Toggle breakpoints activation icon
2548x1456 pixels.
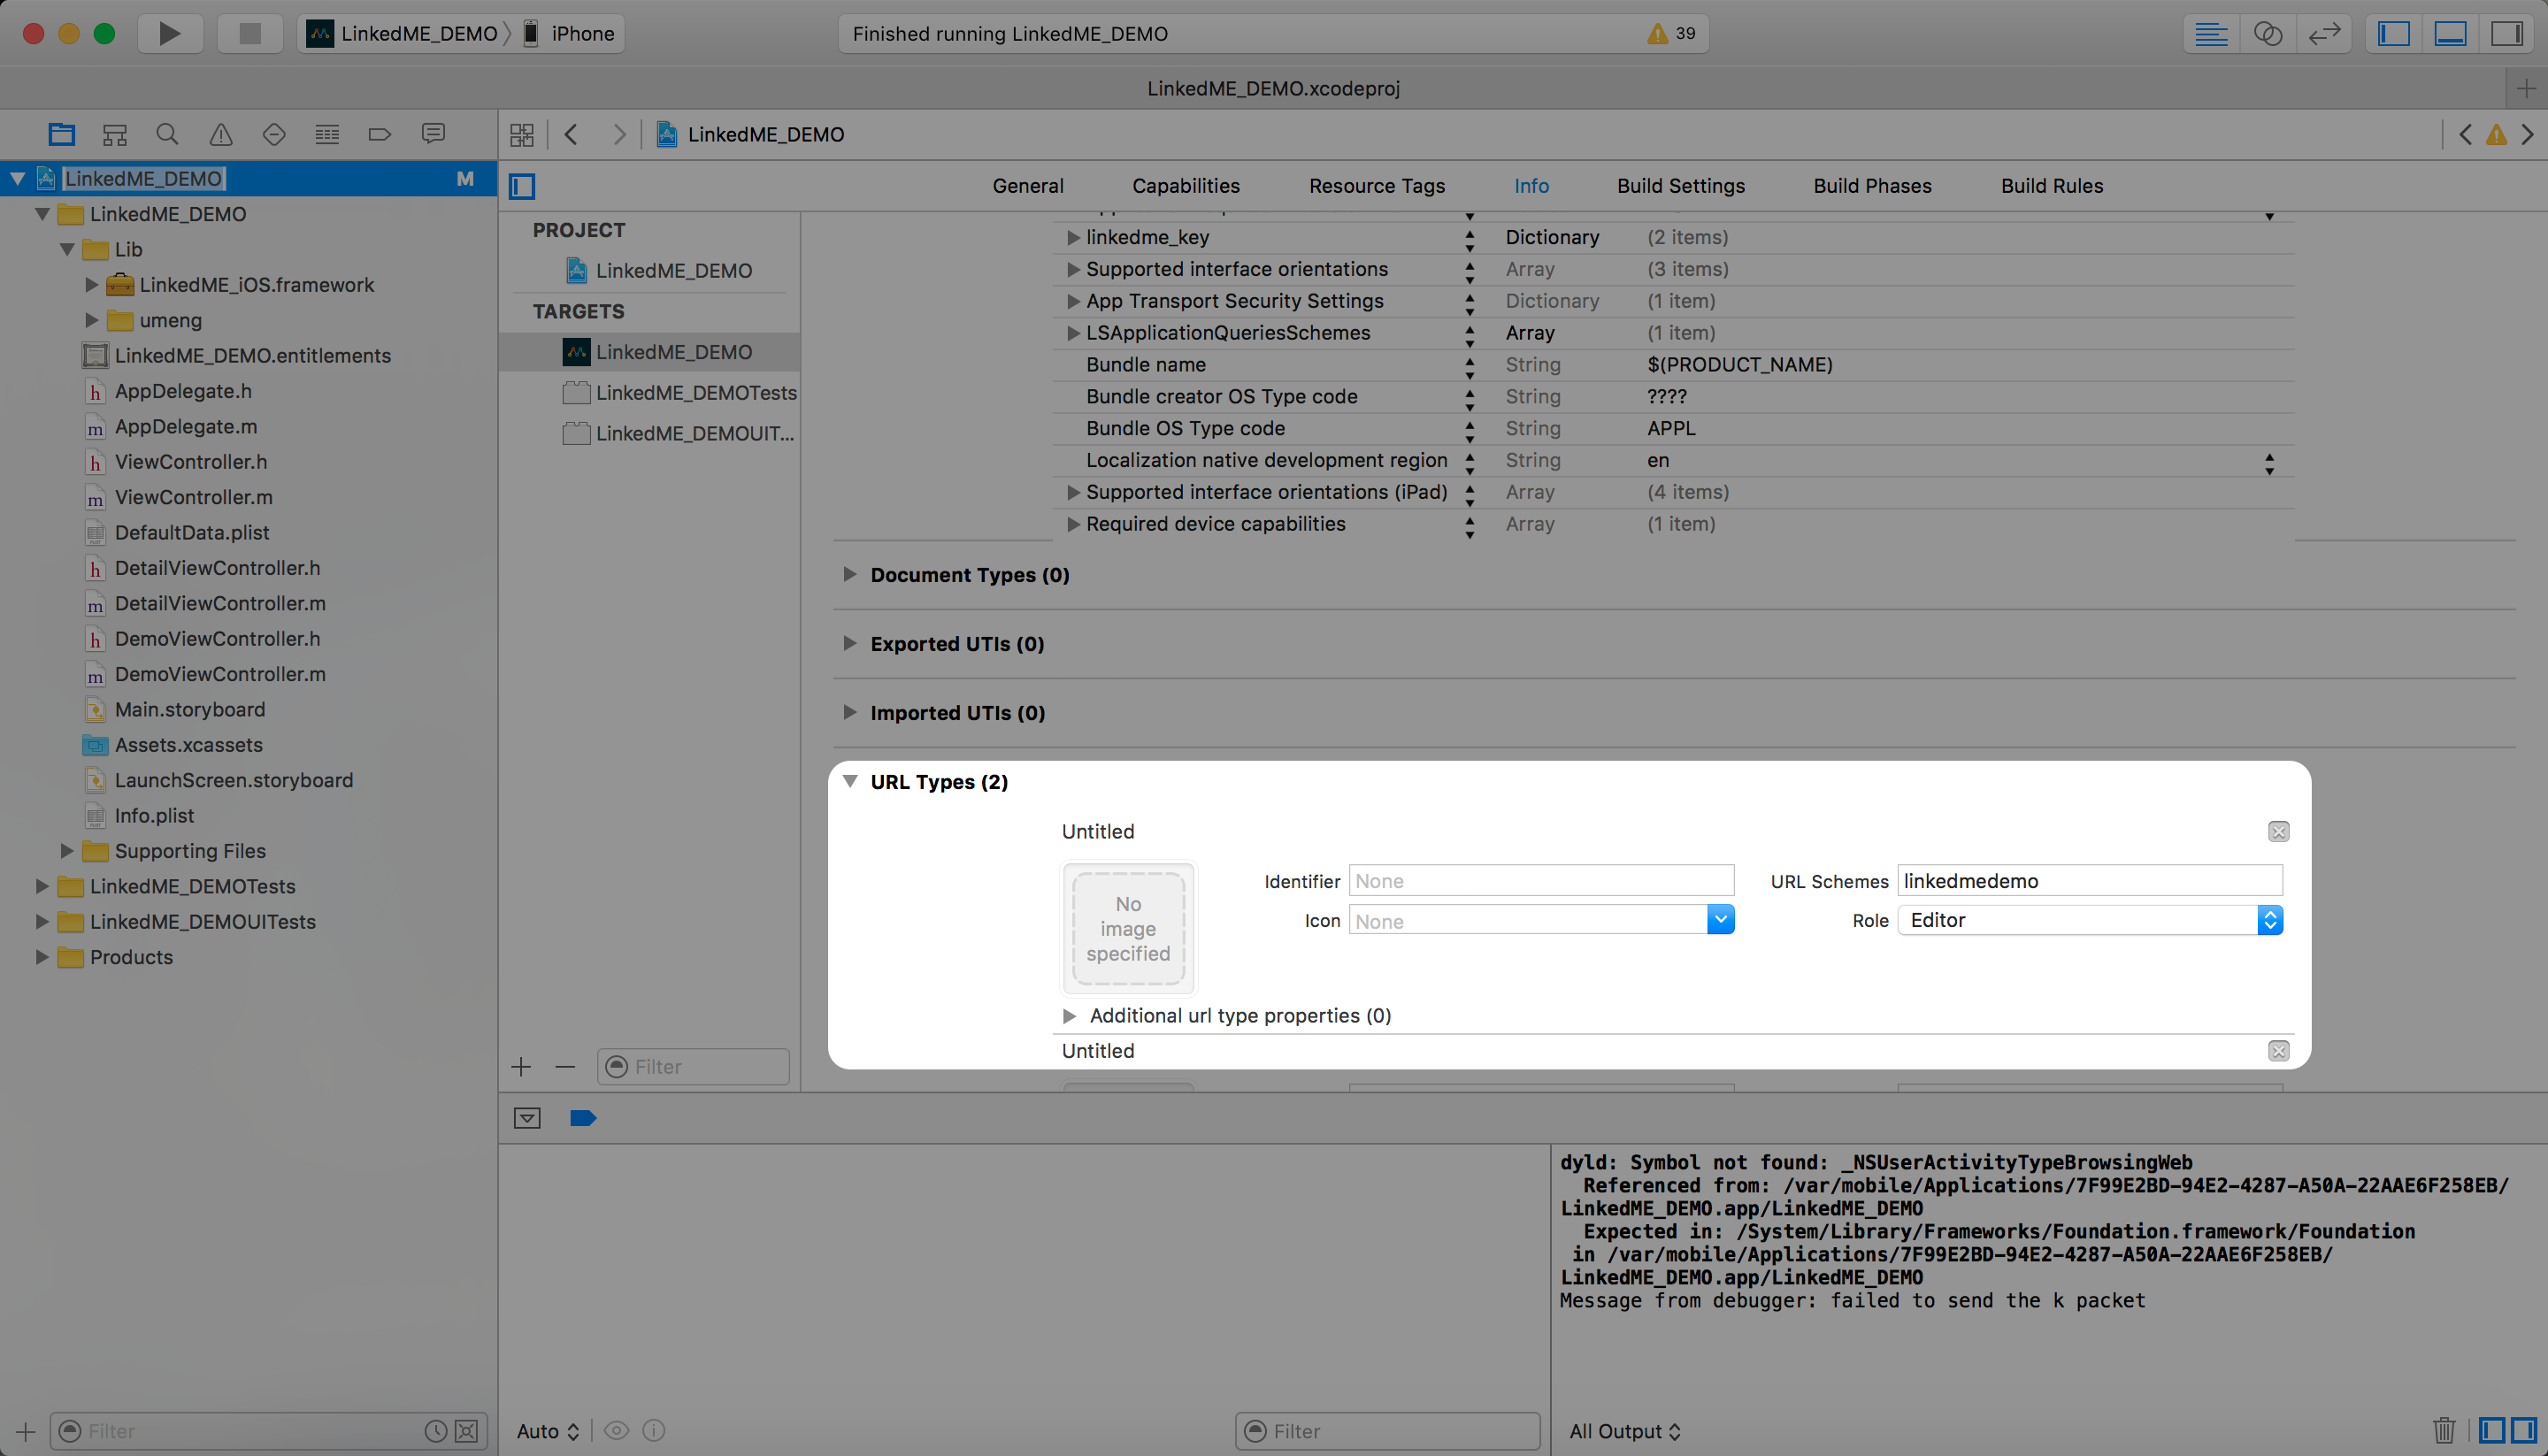point(583,1118)
